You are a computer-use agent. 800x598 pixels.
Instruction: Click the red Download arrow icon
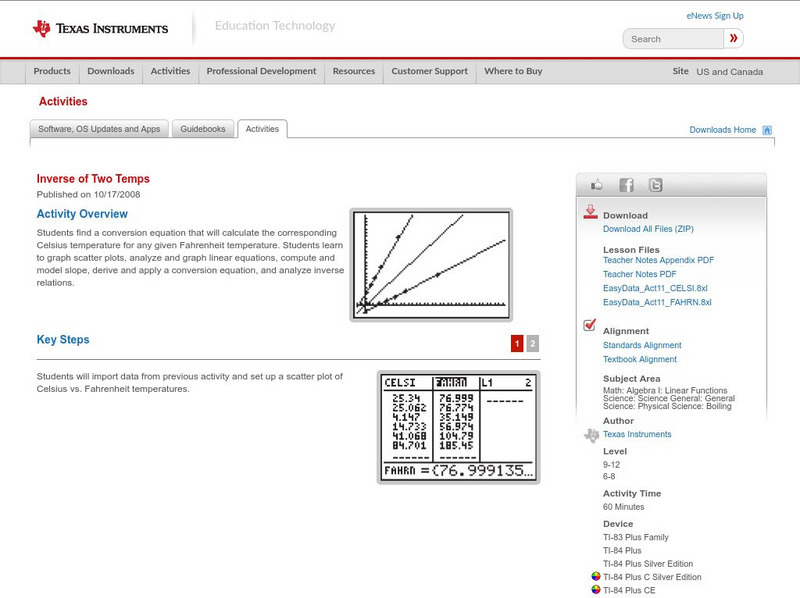[590, 212]
